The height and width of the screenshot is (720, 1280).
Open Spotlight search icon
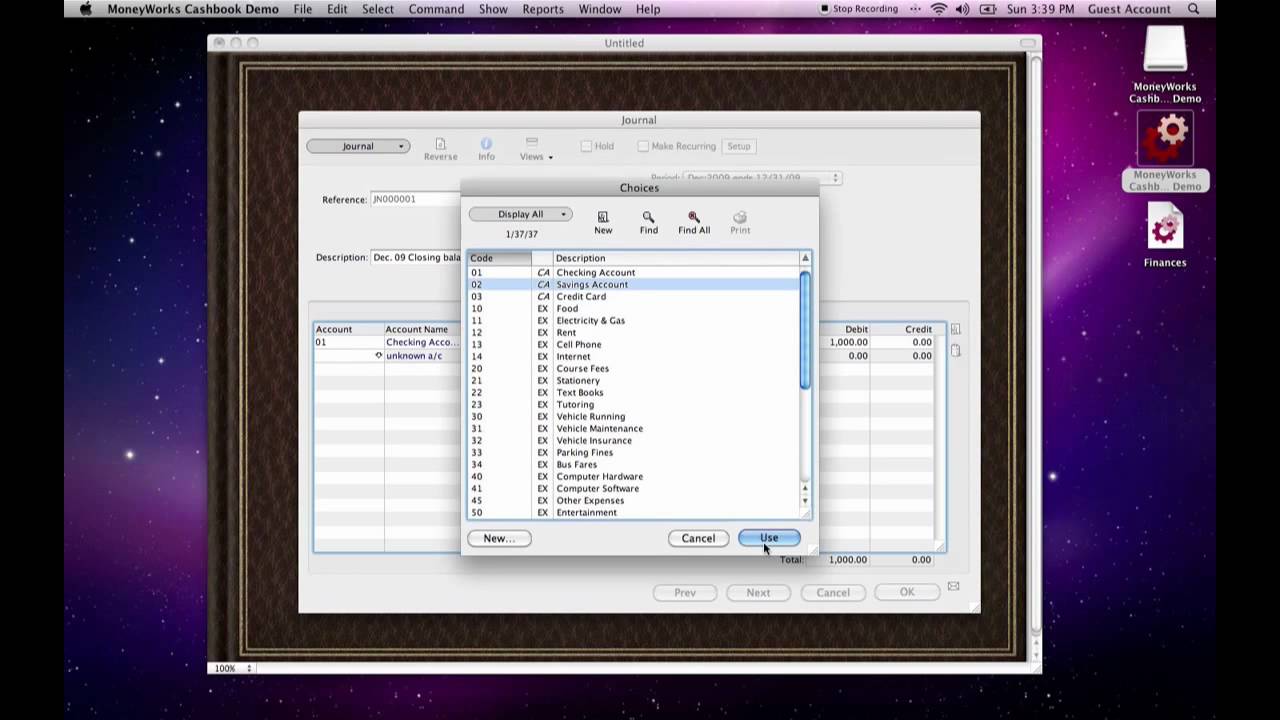[1194, 9]
